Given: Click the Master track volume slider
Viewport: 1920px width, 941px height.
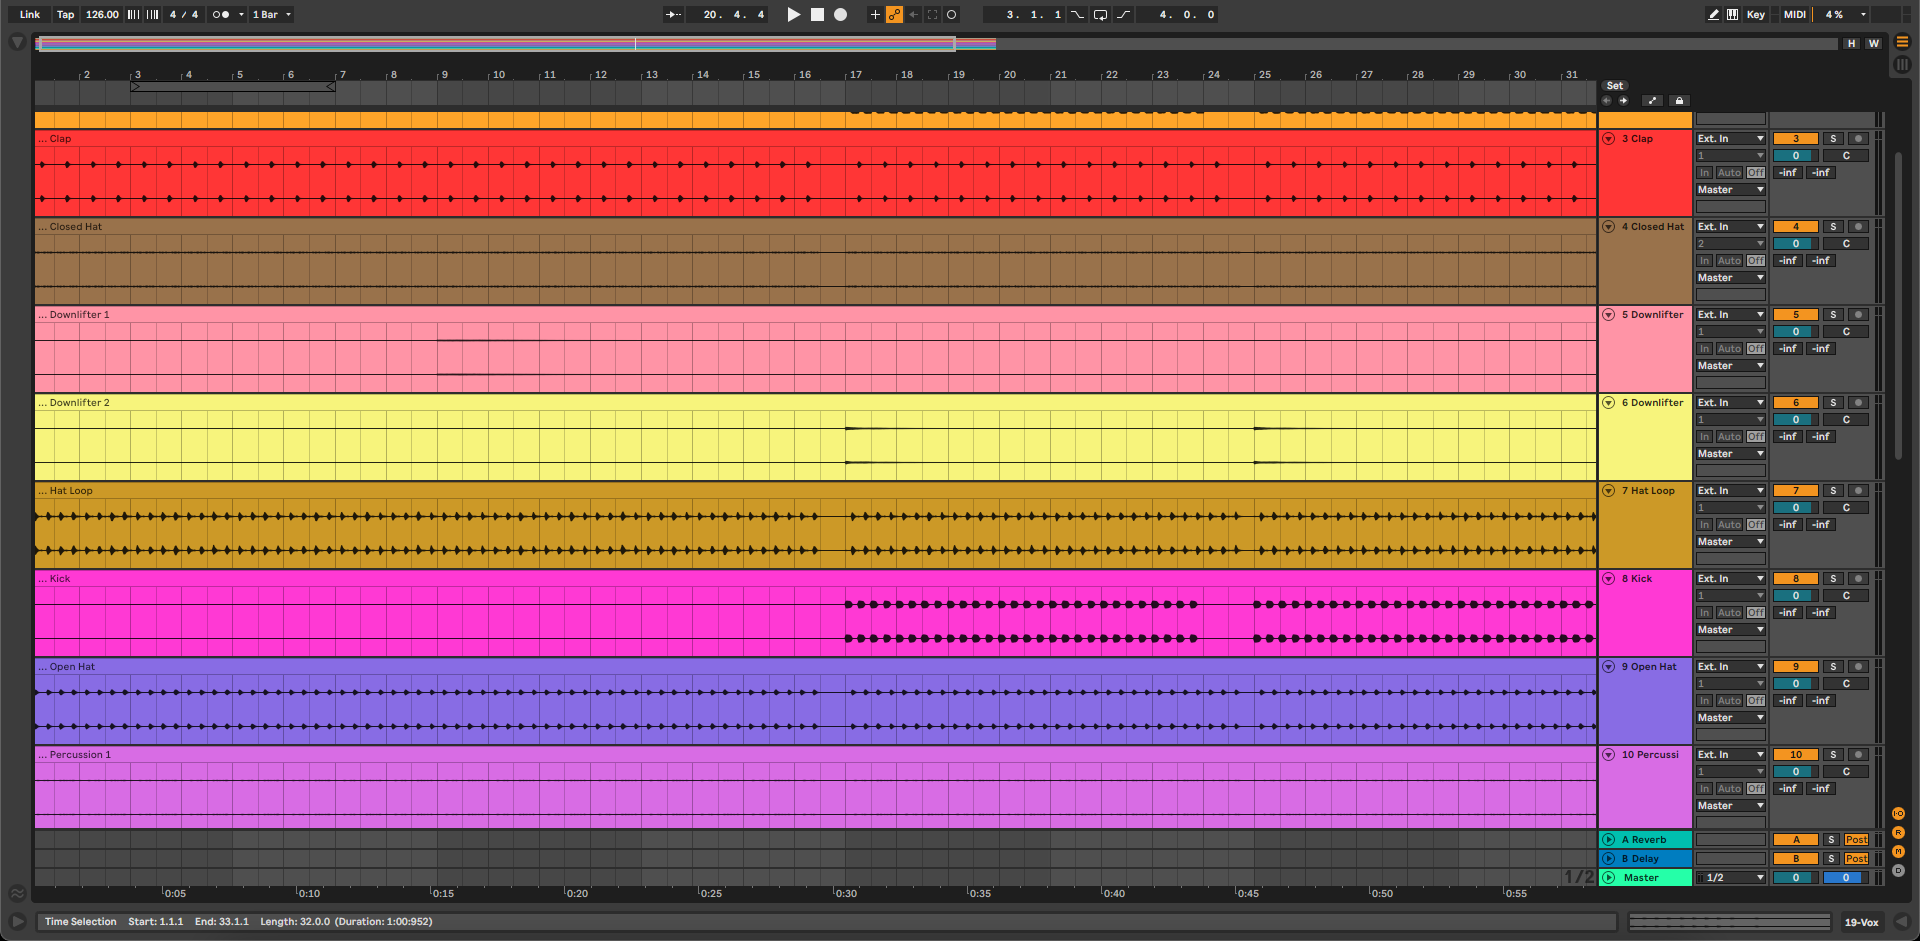Looking at the screenshot, I should click(1795, 878).
